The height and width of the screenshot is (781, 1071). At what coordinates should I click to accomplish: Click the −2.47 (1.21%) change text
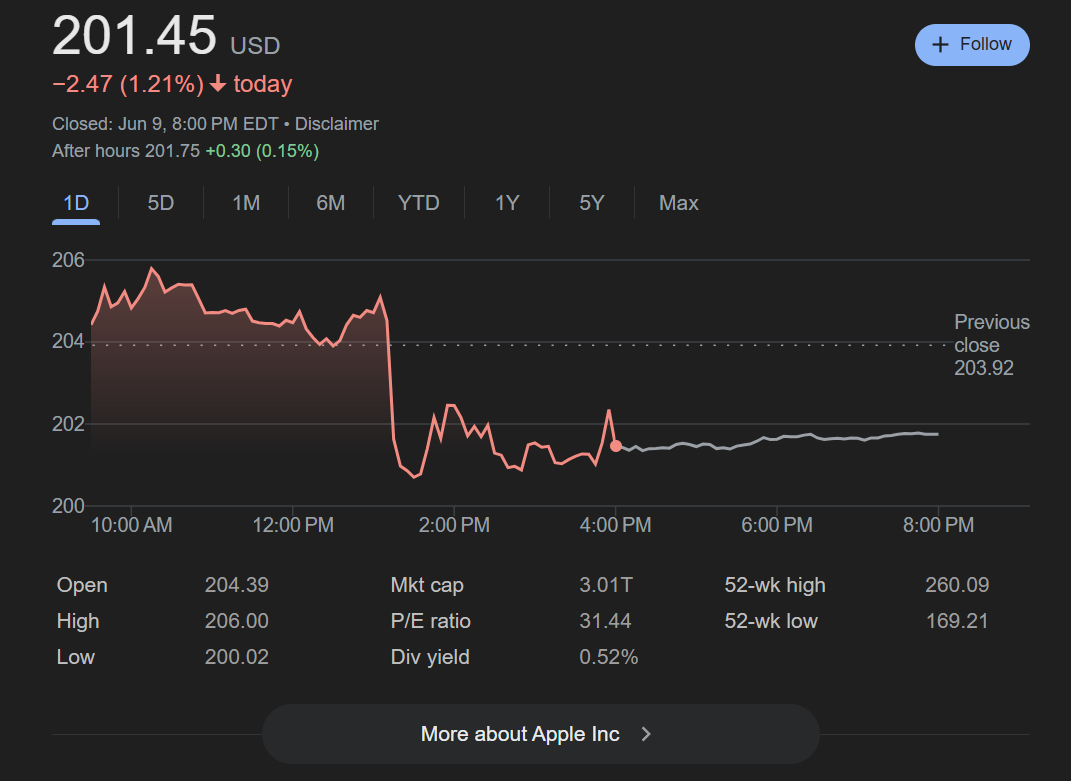pos(128,84)
